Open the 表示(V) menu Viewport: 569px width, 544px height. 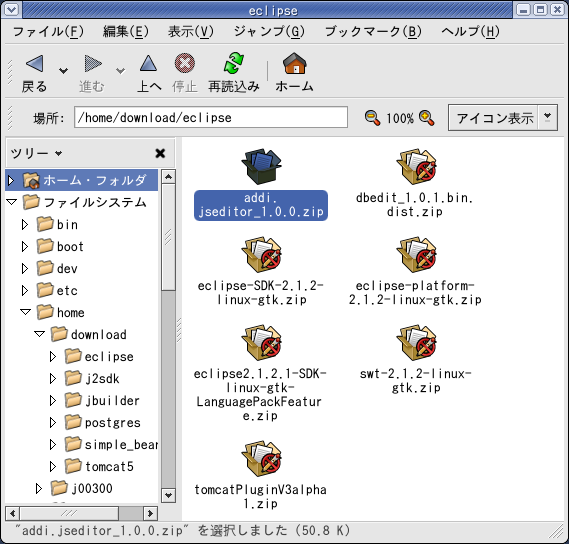click(x=191, y=32)
